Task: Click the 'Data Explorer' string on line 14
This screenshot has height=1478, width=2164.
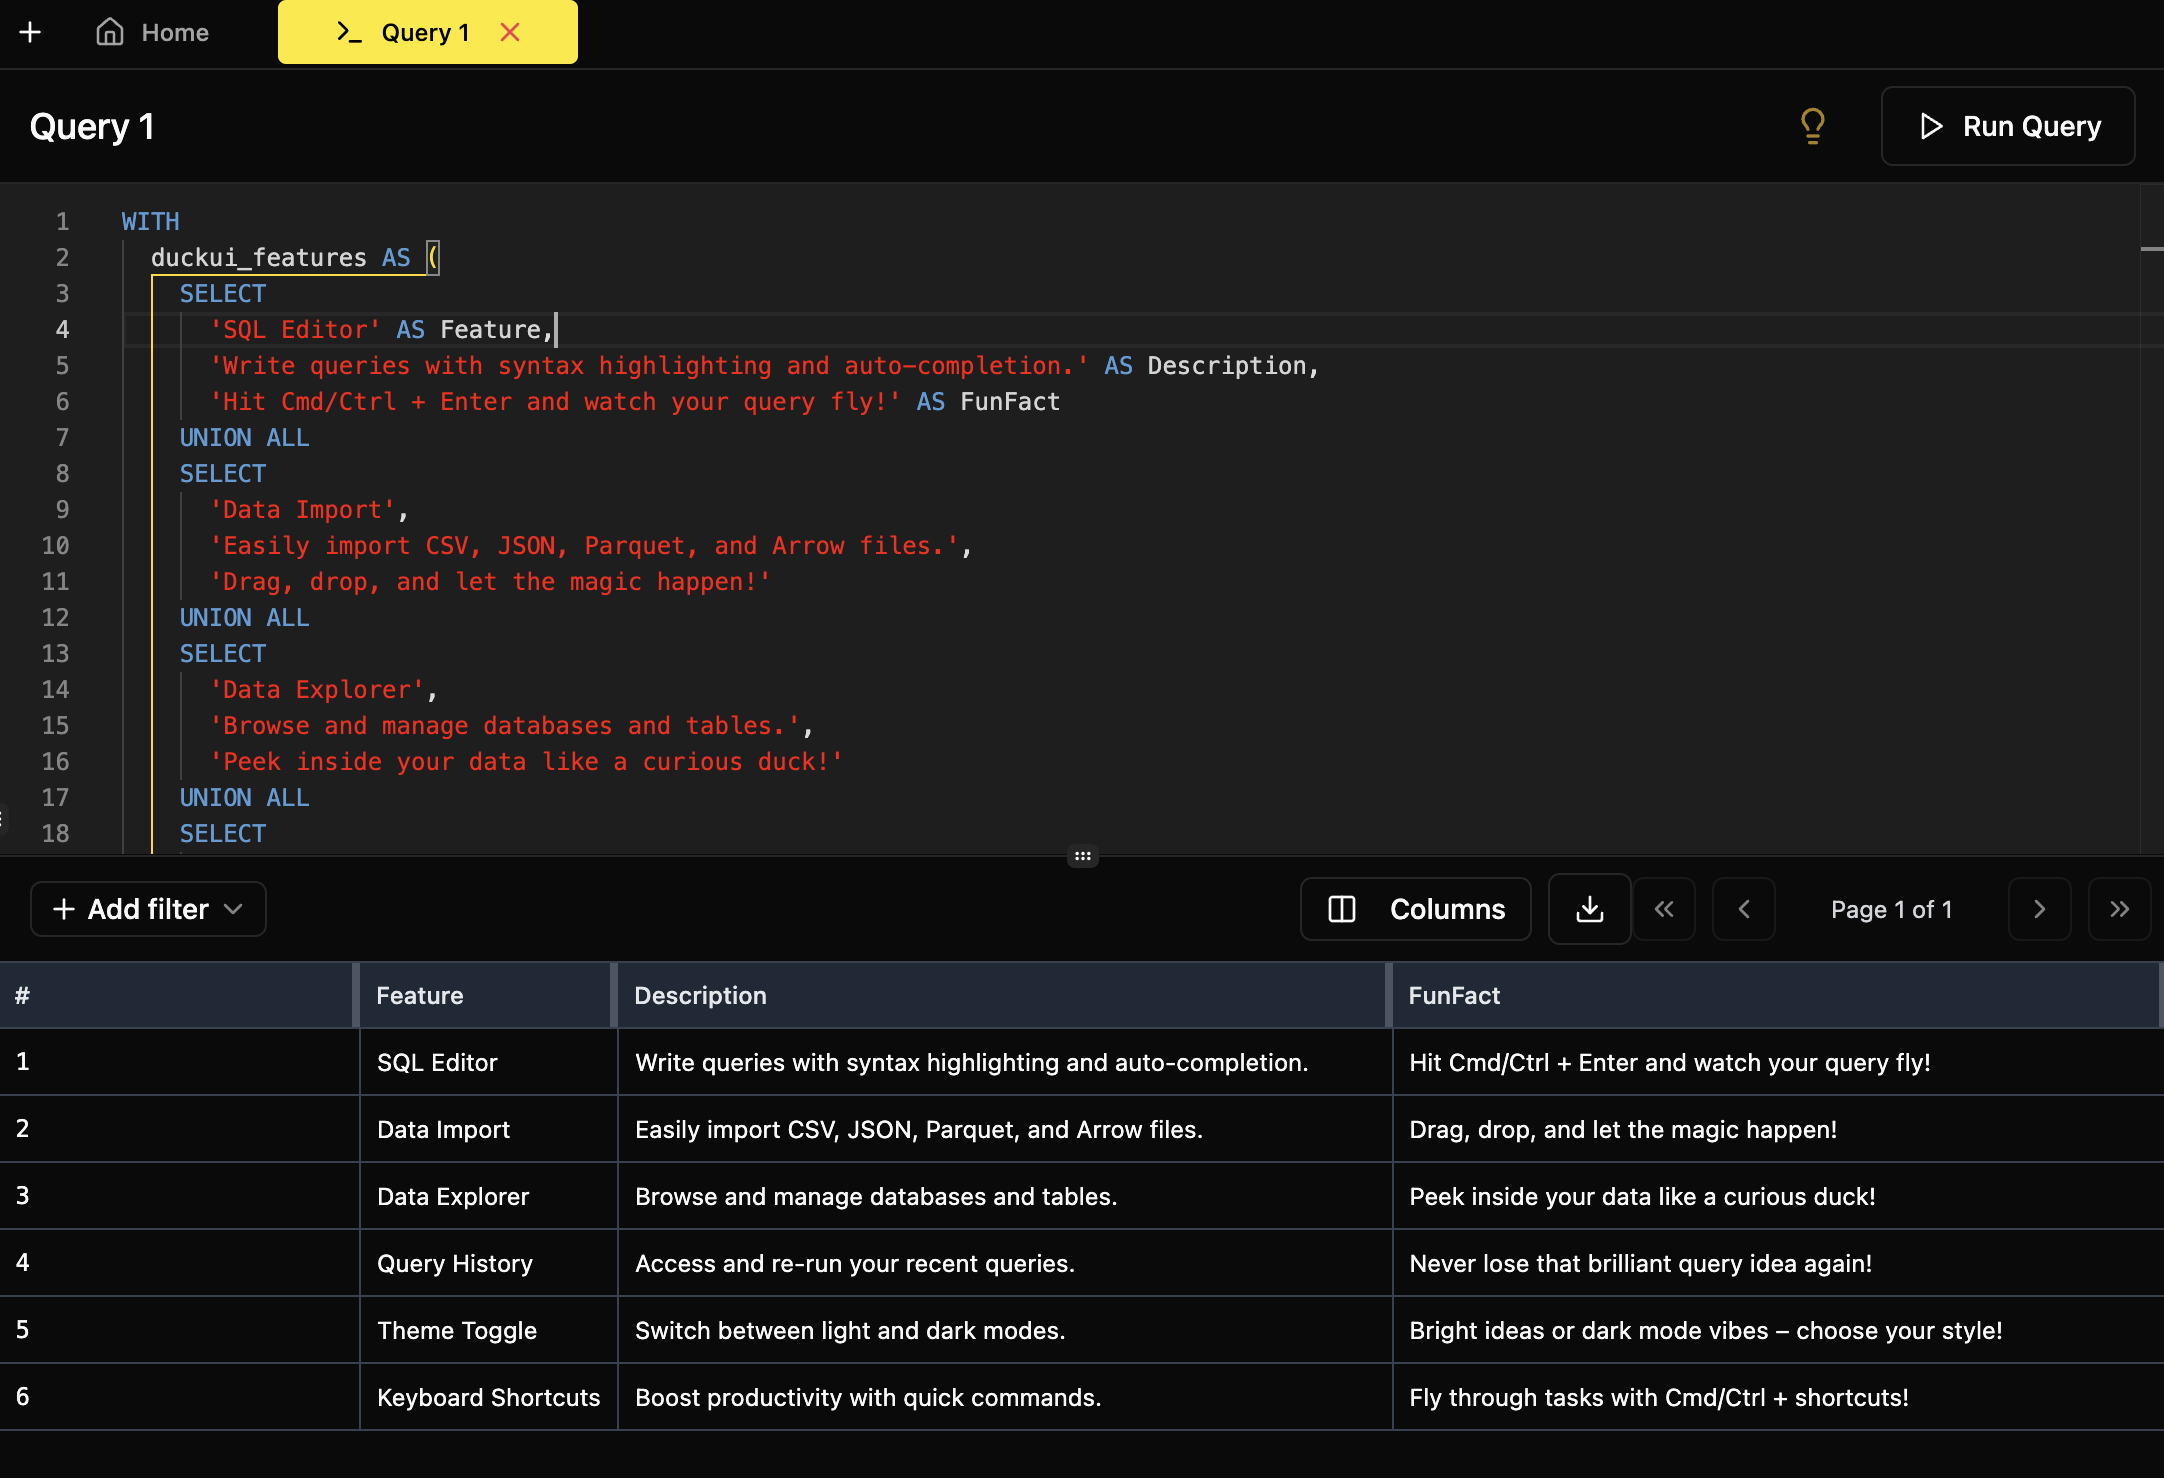Action: [317, 689]
